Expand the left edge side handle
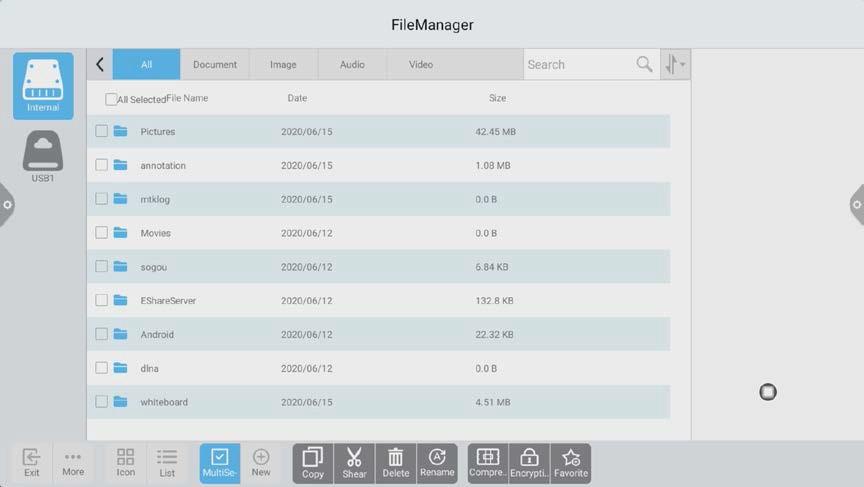 [6, 205]
